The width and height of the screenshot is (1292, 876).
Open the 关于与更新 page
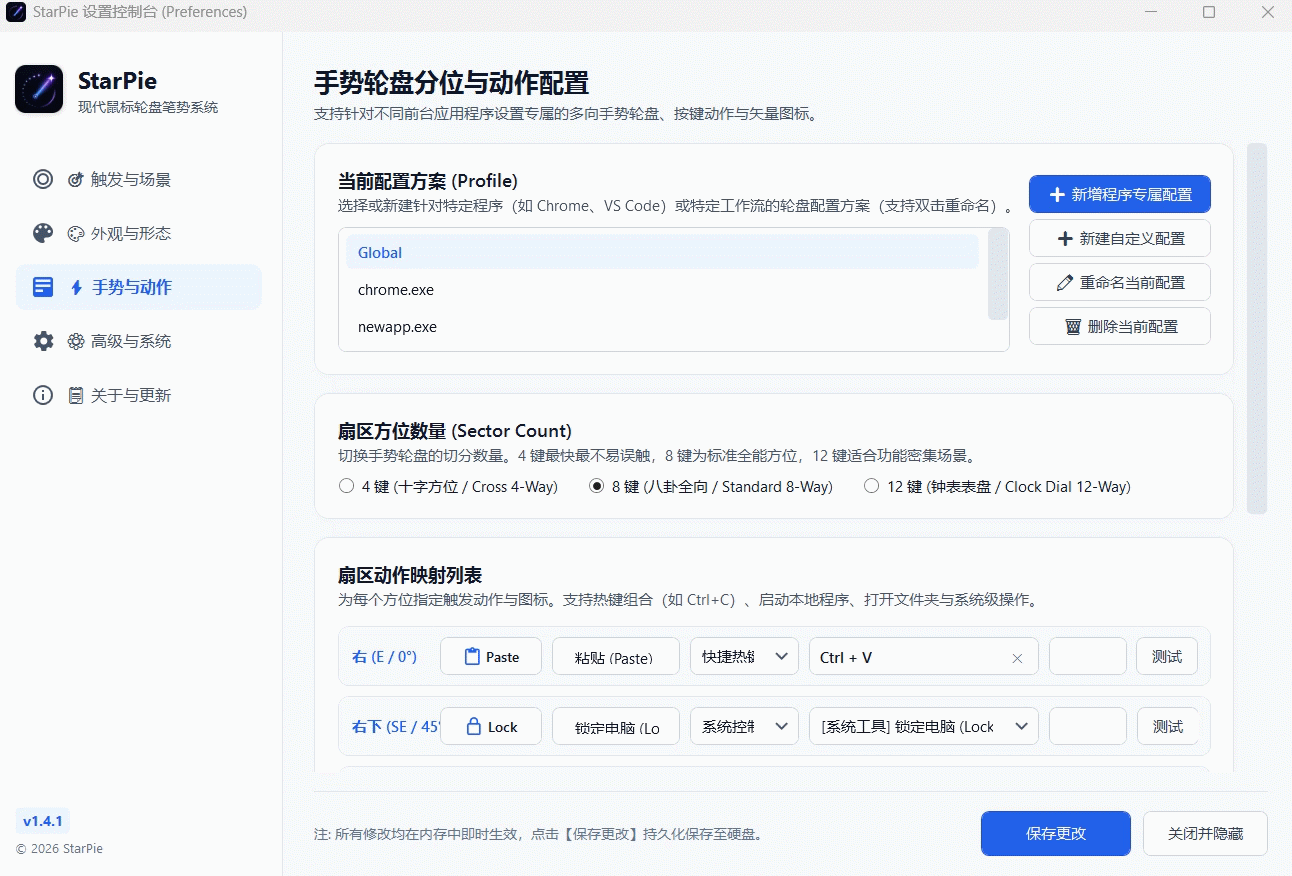139,396
